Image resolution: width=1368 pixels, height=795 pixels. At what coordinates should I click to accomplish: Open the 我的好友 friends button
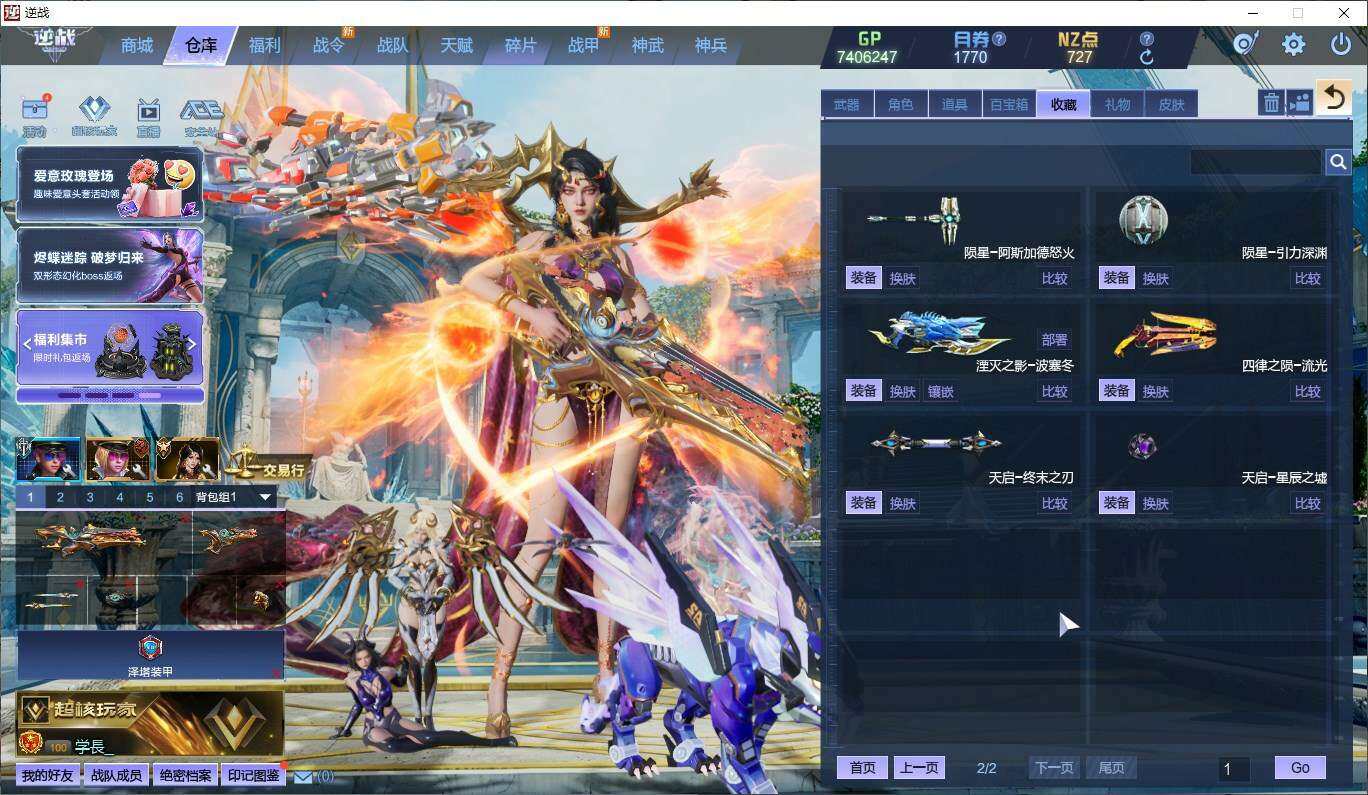[48, 776]
